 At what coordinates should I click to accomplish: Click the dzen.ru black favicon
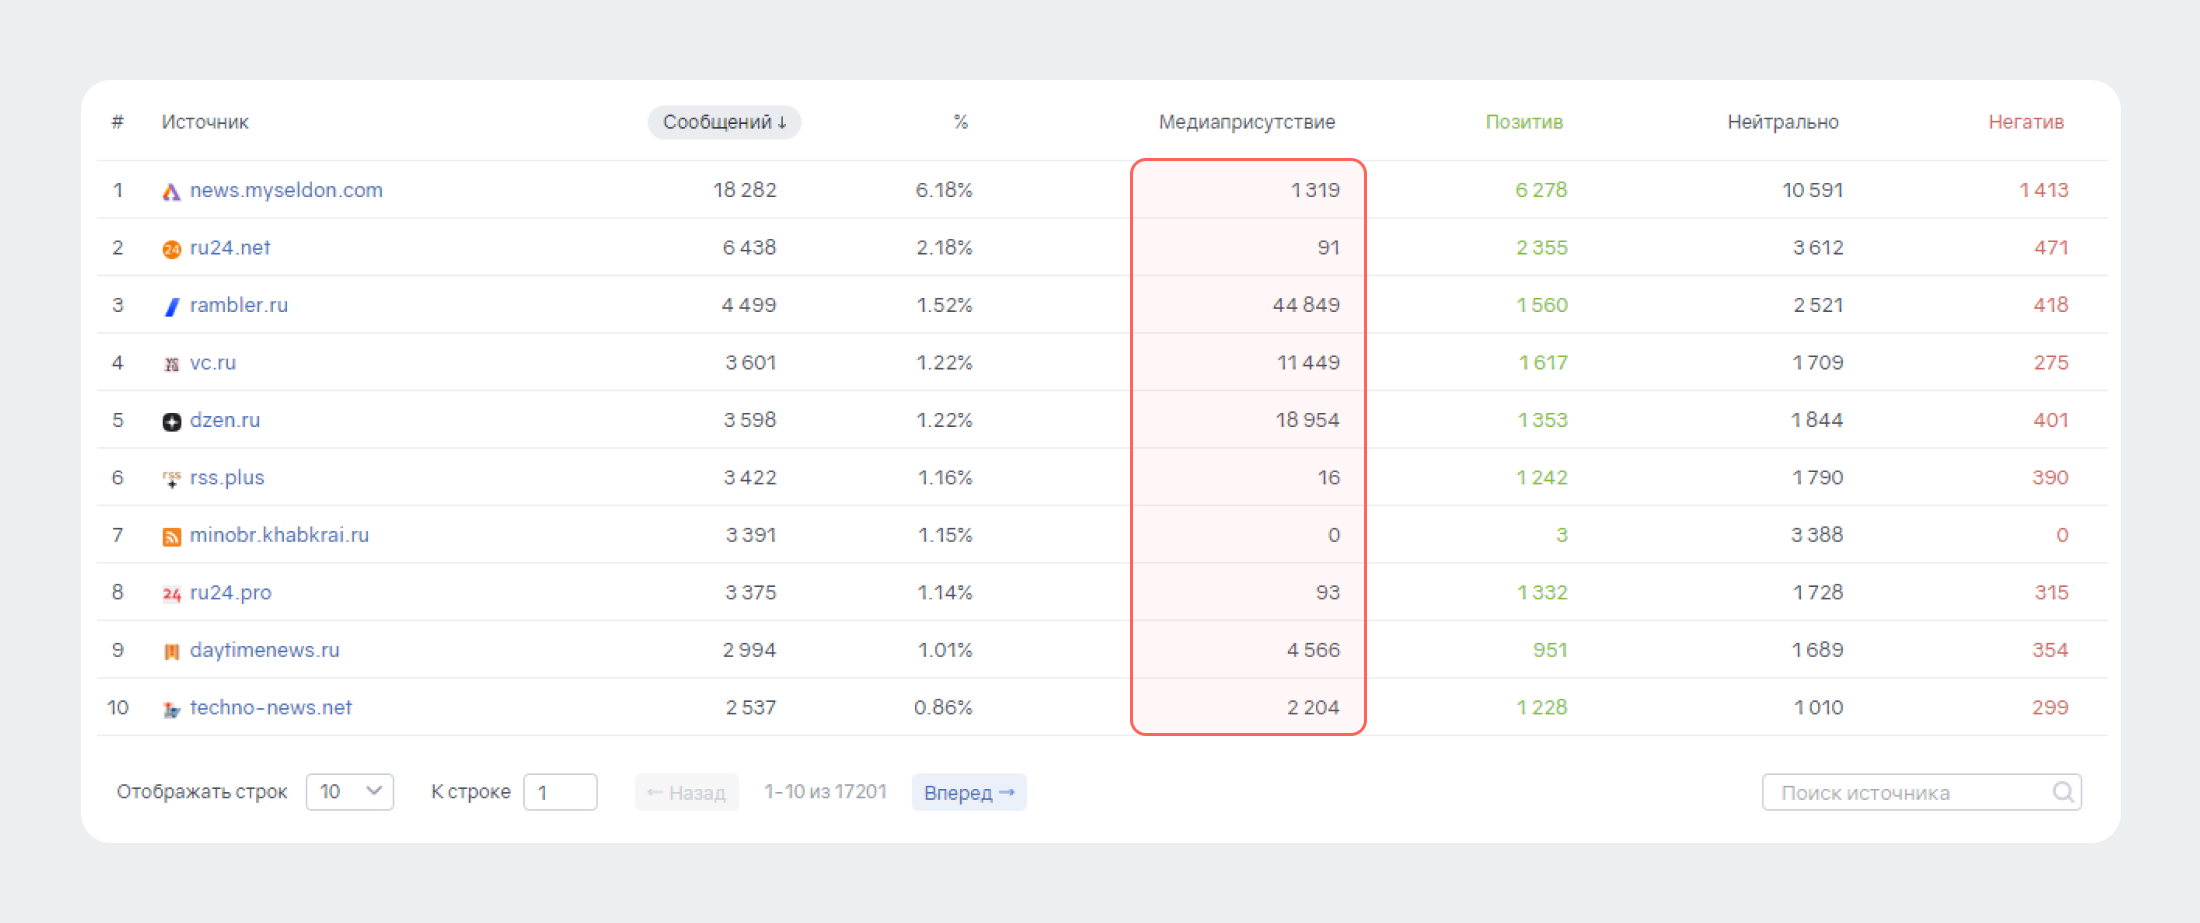point(172,422)
